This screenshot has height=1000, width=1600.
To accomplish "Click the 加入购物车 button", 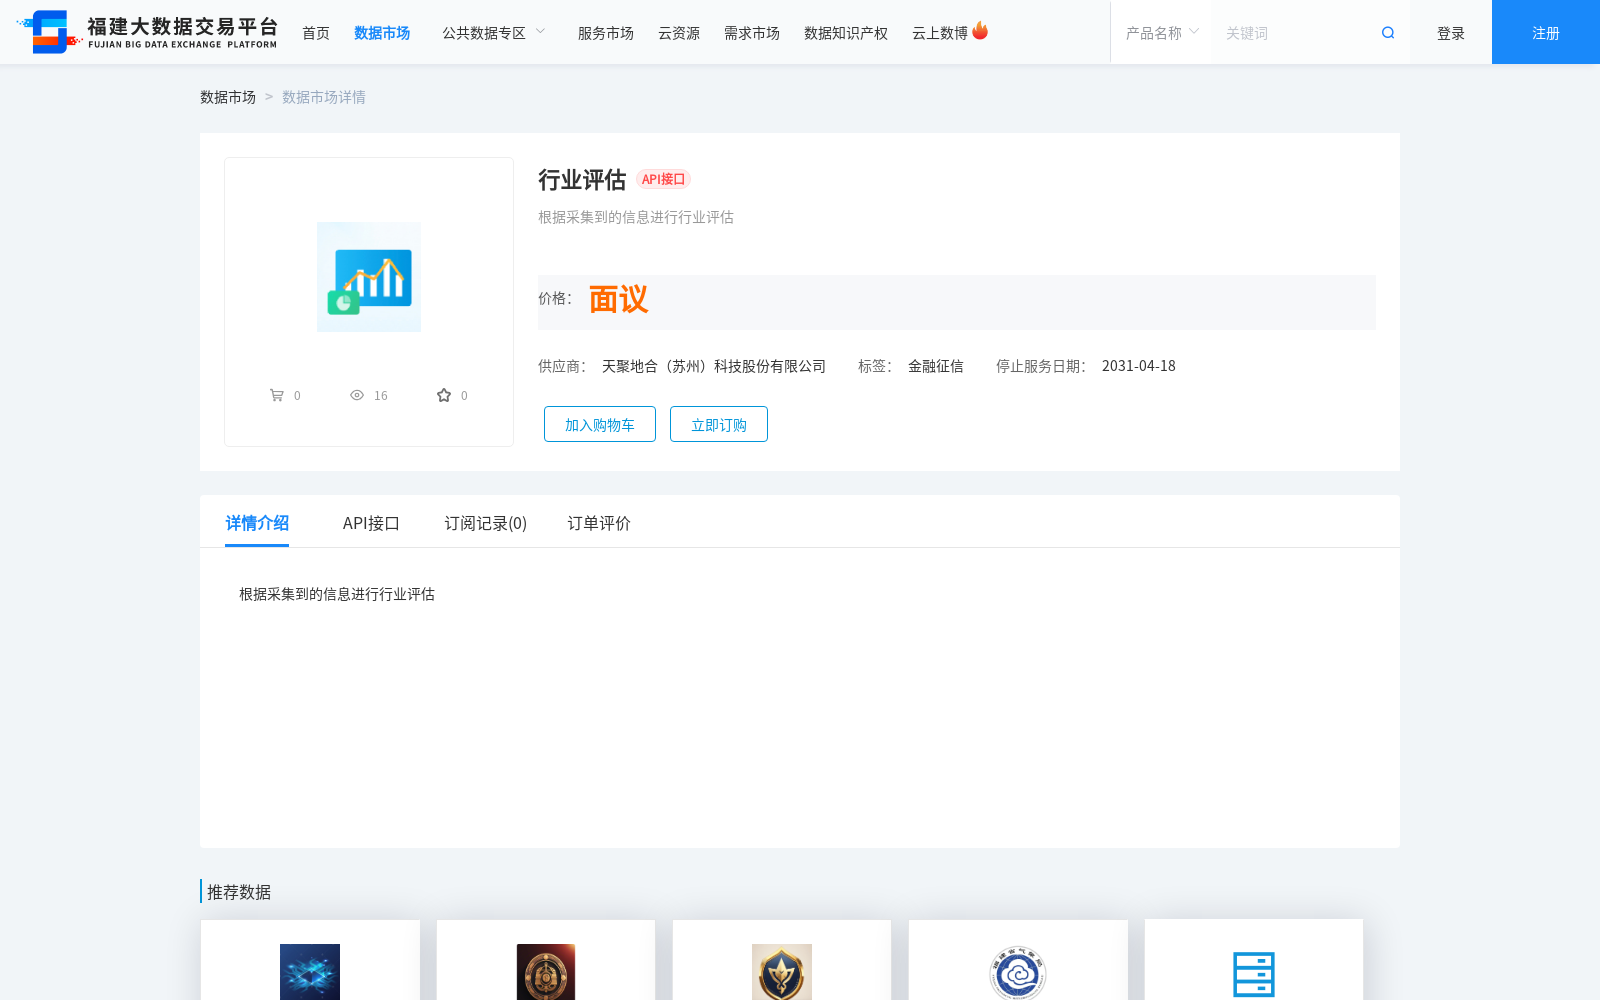I will click(600, 424).
